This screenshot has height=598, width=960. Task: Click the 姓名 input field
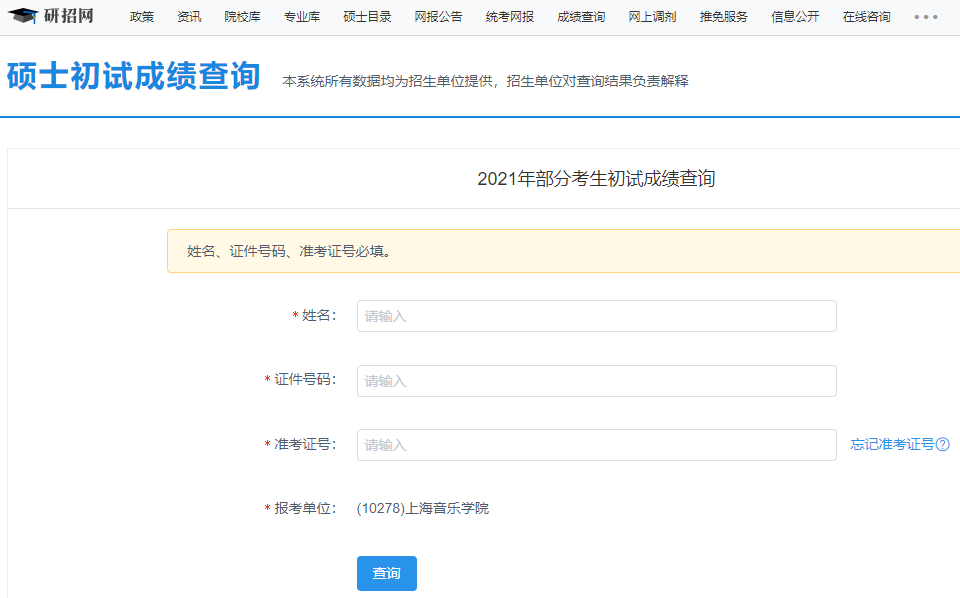(x=596, y=315)
